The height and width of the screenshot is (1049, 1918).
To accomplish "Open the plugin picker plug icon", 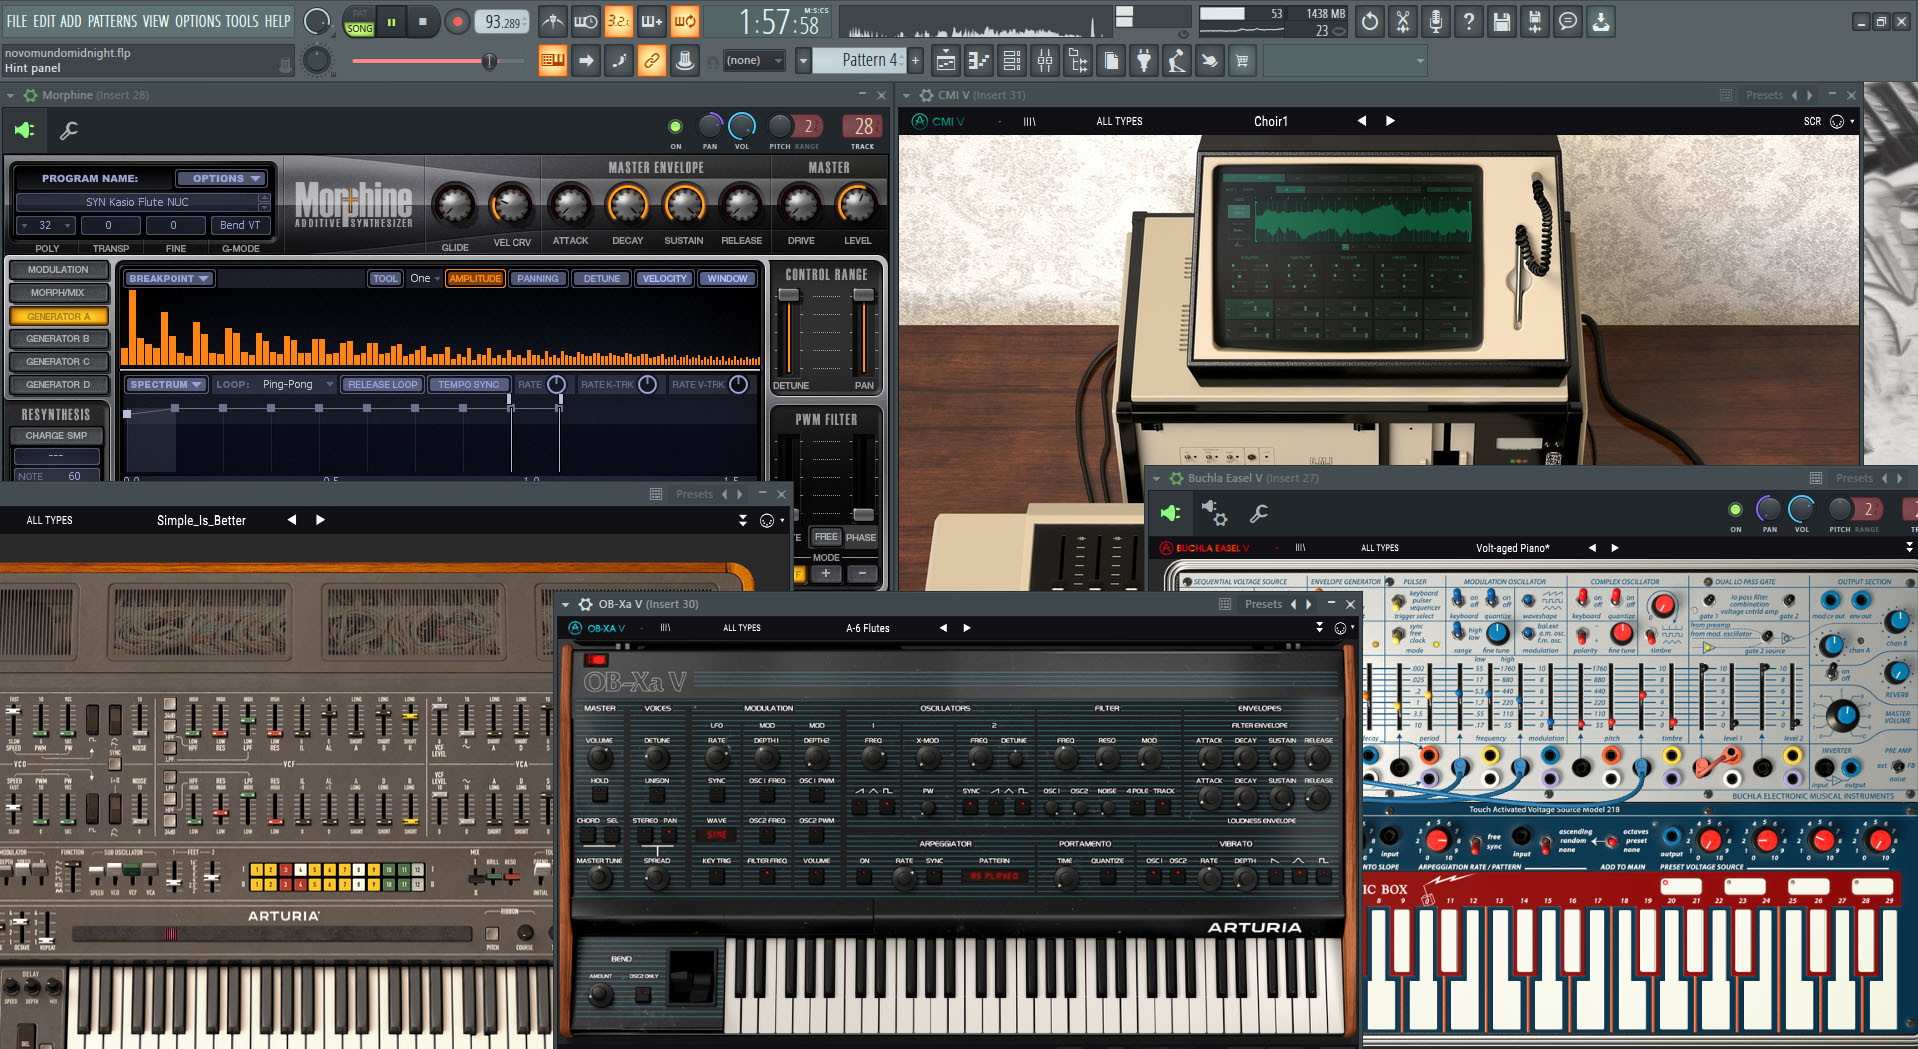I will [x=1144, y=61].
